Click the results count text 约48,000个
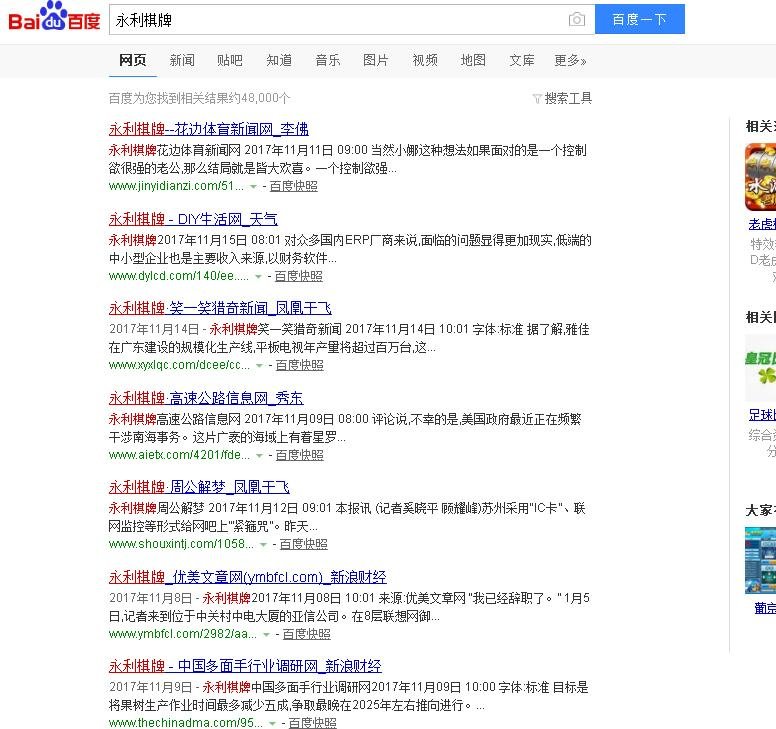The image size is (776, 729). (260, 98)
